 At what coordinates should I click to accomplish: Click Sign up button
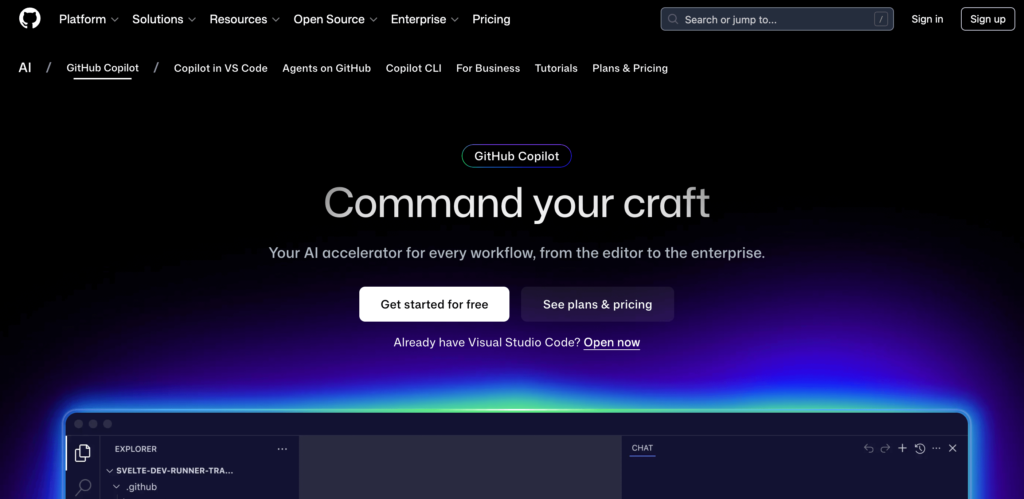pyautogui.click(x=987, y=19)
